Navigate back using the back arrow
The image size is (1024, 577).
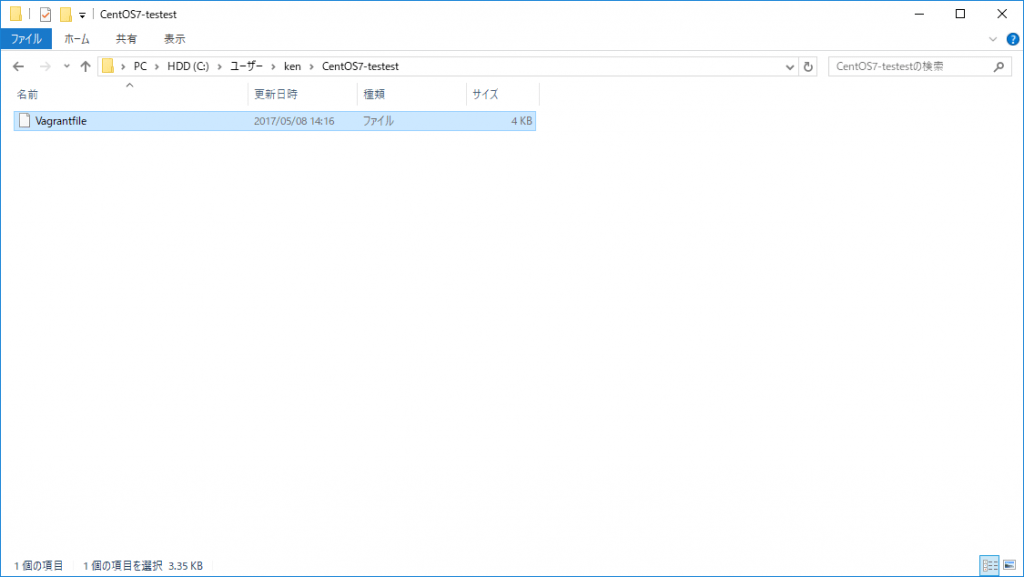tap(18, 66)
